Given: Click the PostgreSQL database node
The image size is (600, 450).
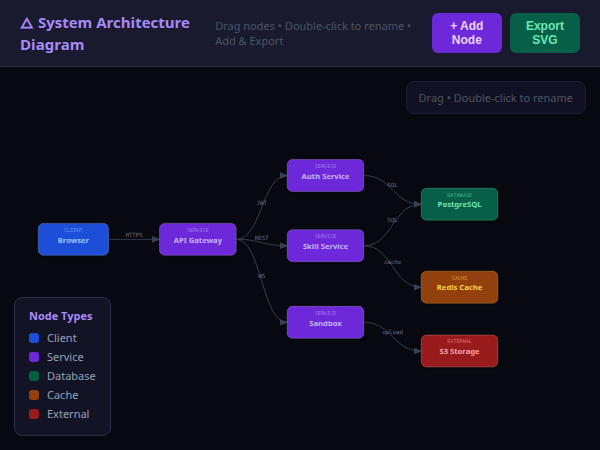Looking at the screenshot, I should click(459, 204).
